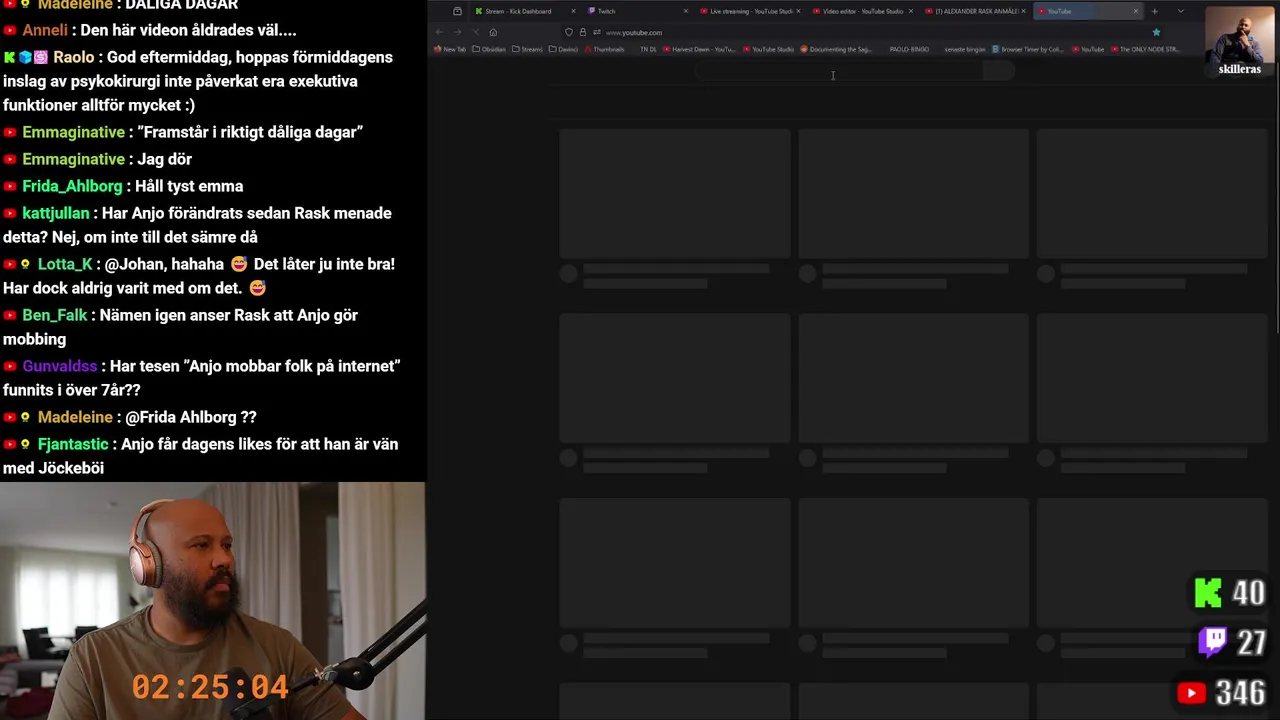Go back with the browser back arrow

tap(439, 32)
